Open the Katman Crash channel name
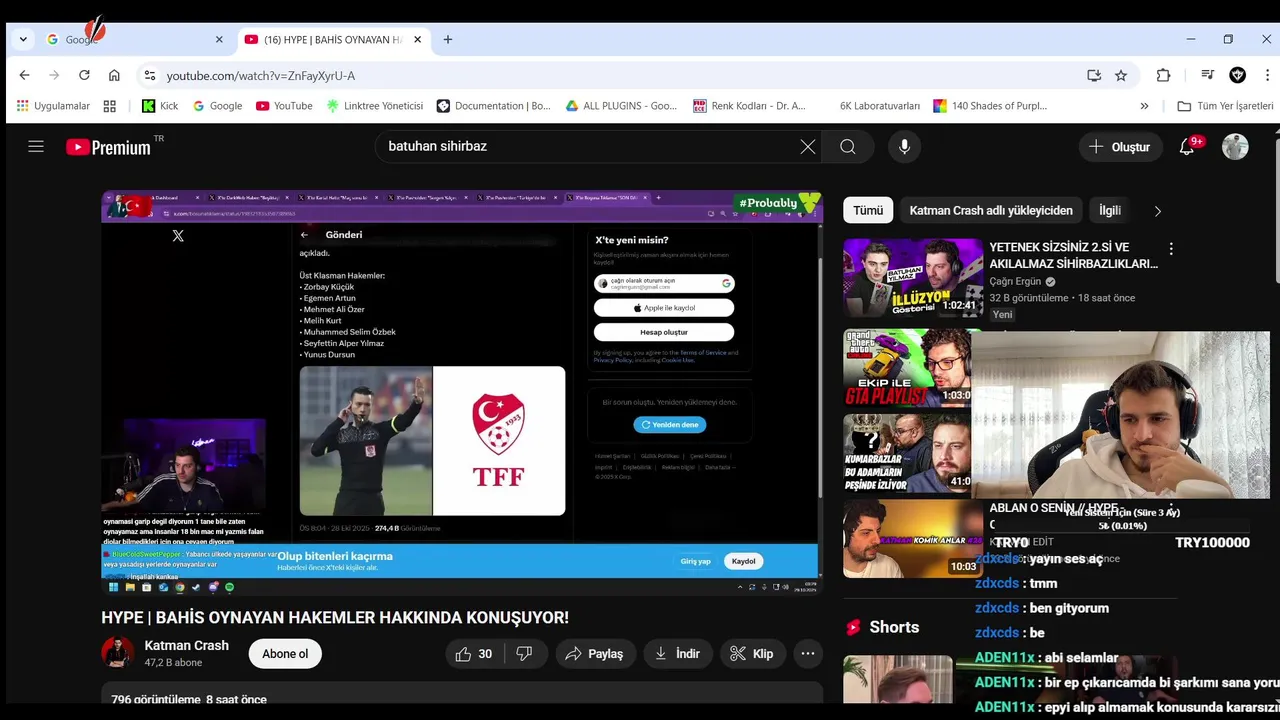Viewport: 1280px width, 720px height. pos(186,646)
